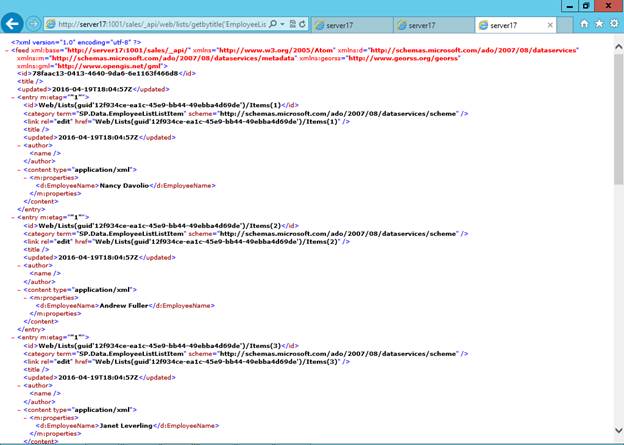624x445 pixels.
Task: Close the browser window
Action: pos(609,6)
